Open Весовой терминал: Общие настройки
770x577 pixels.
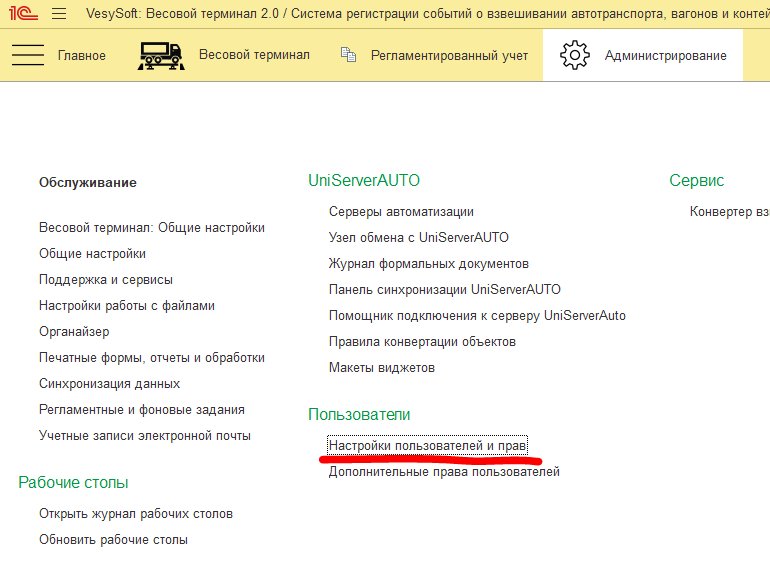(x=152, y=228)
